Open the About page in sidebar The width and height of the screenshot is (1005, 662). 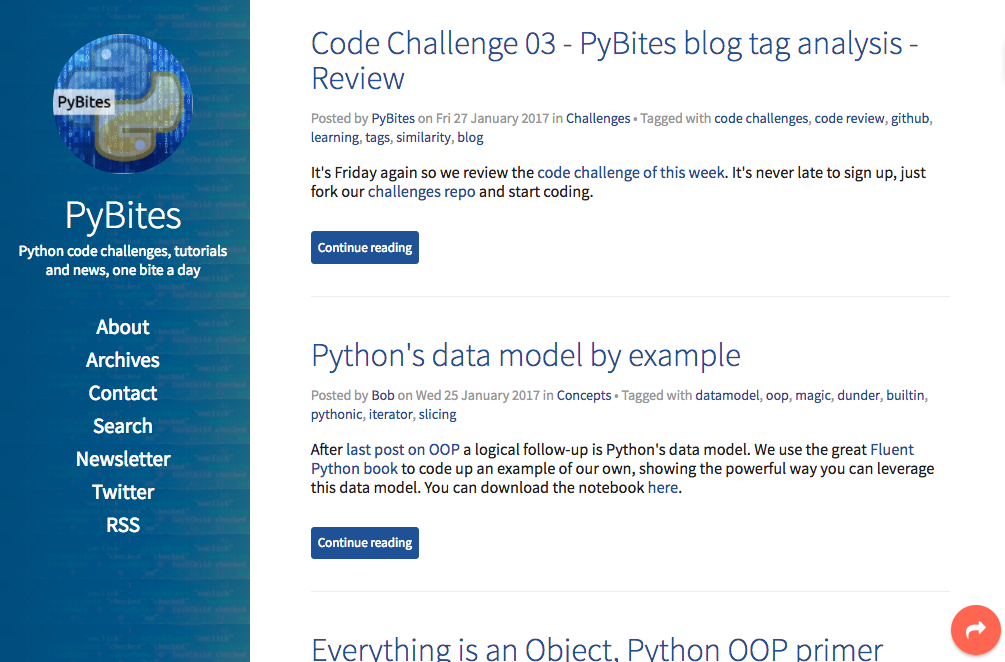point(123,327)
